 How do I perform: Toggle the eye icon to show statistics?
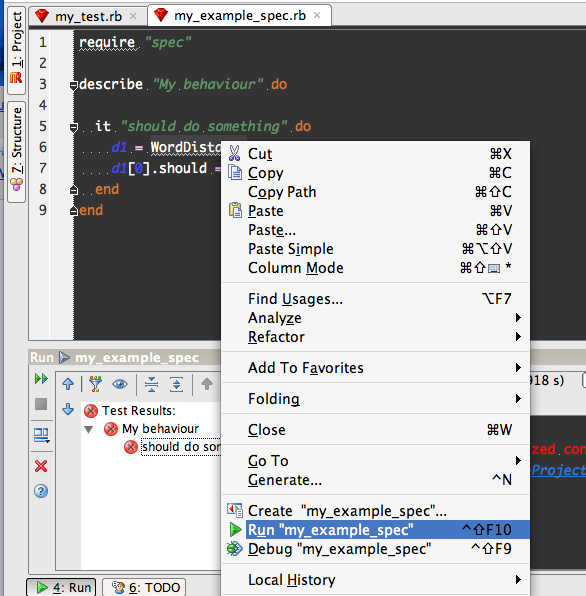coord(120,384)
